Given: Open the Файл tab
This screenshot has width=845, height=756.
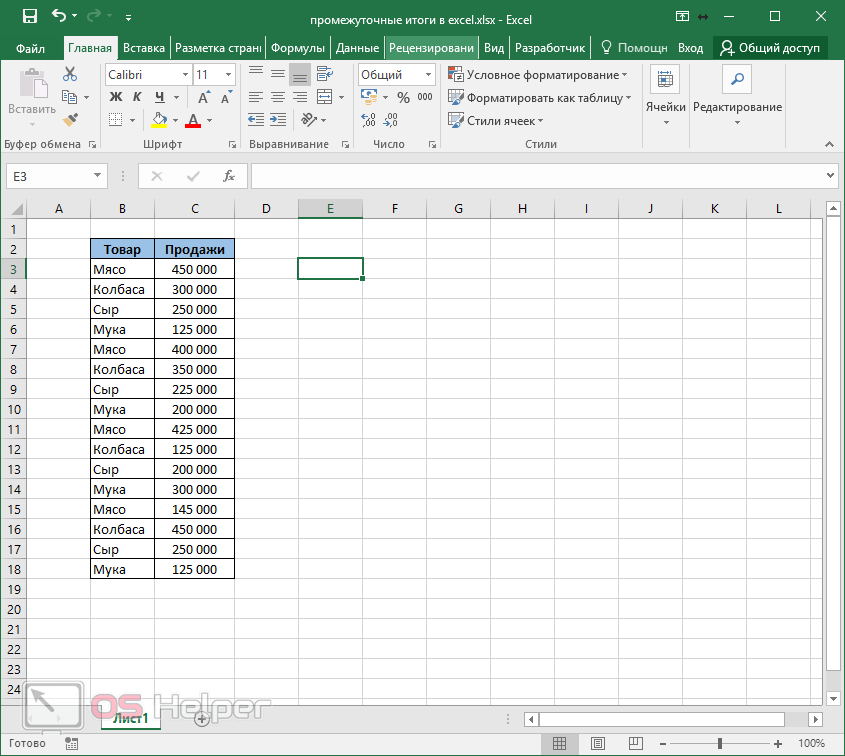Looking at the screenshot, I should click(30, 48).
